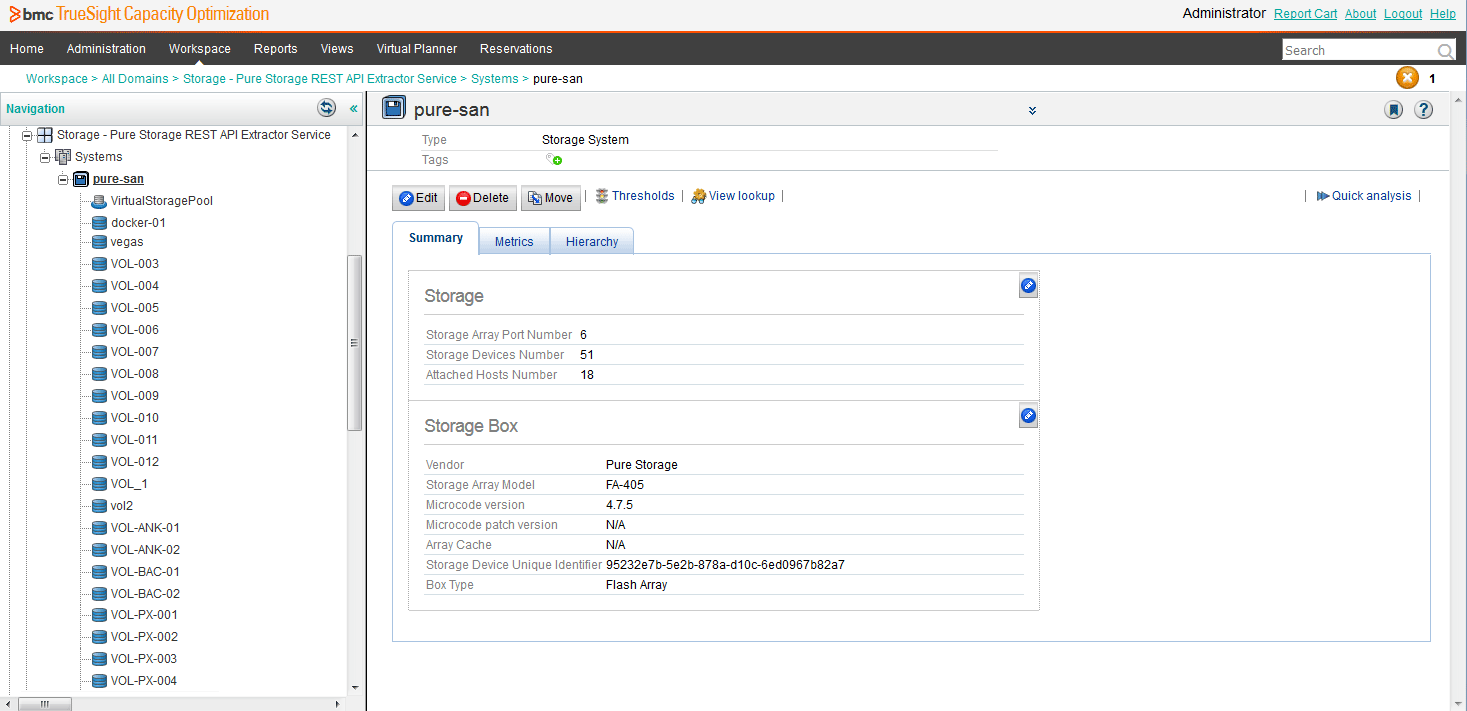Click the Move button

pyautogui.click(x=551, y=198)
